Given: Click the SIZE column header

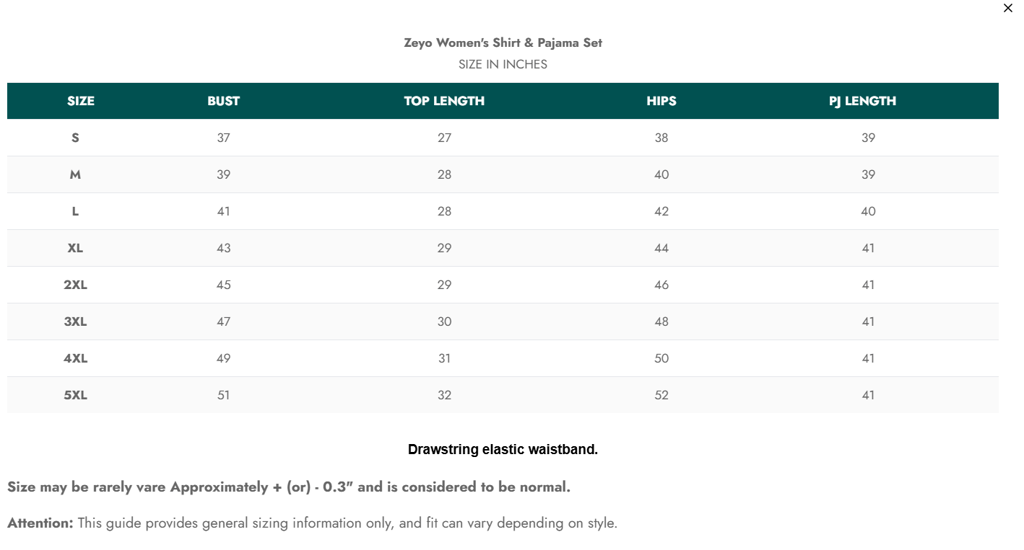Looking at the screenshot, I should pyautogui.click(x=81, y=101).
